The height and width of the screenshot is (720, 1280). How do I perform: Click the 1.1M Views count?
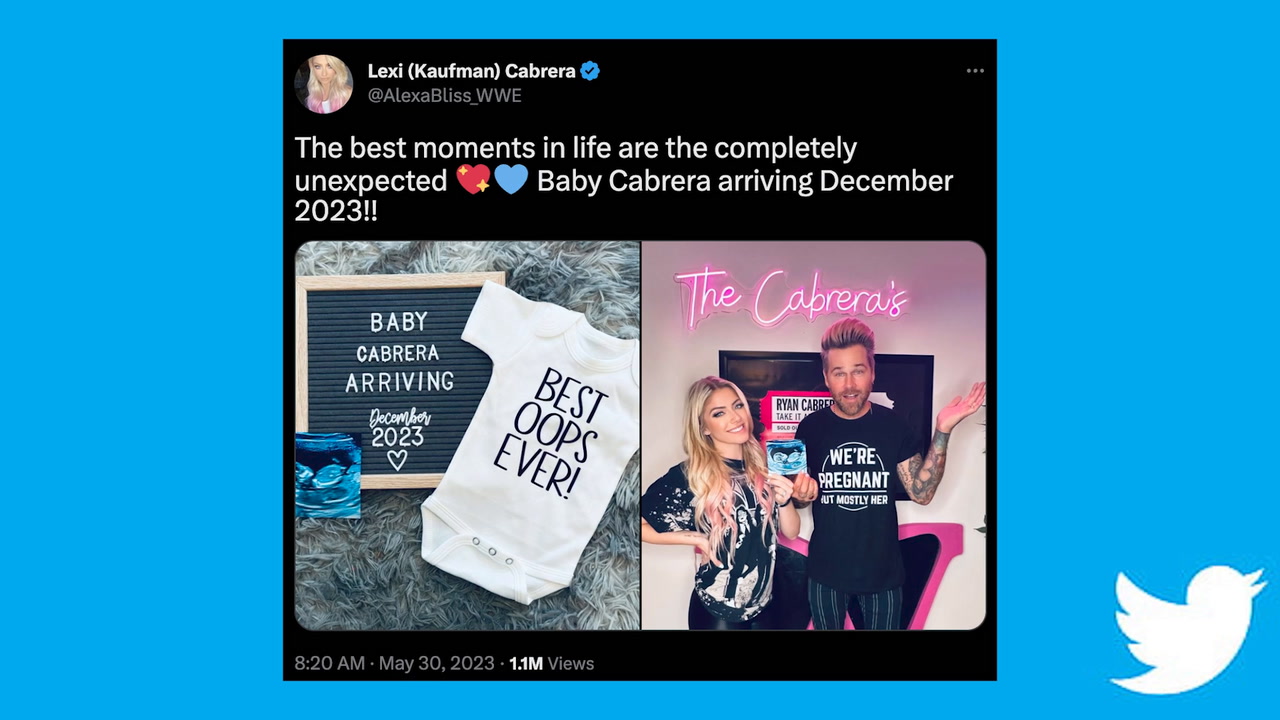pos(551,663)
